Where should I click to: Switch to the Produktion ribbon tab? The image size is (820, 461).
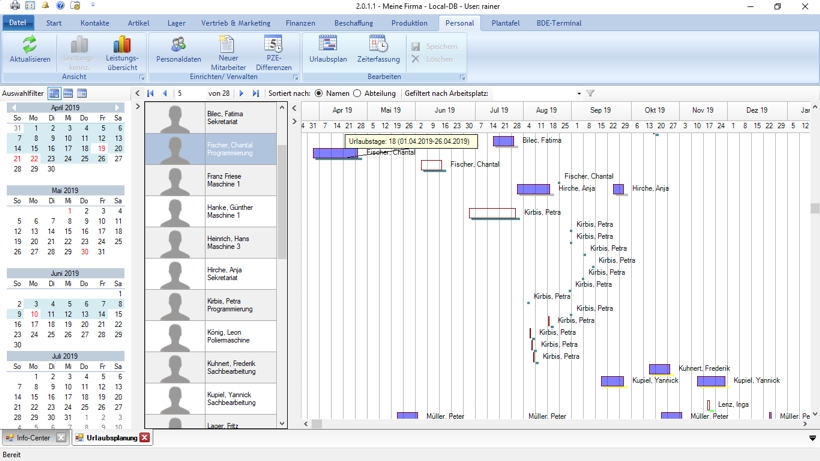click(409, 23)
